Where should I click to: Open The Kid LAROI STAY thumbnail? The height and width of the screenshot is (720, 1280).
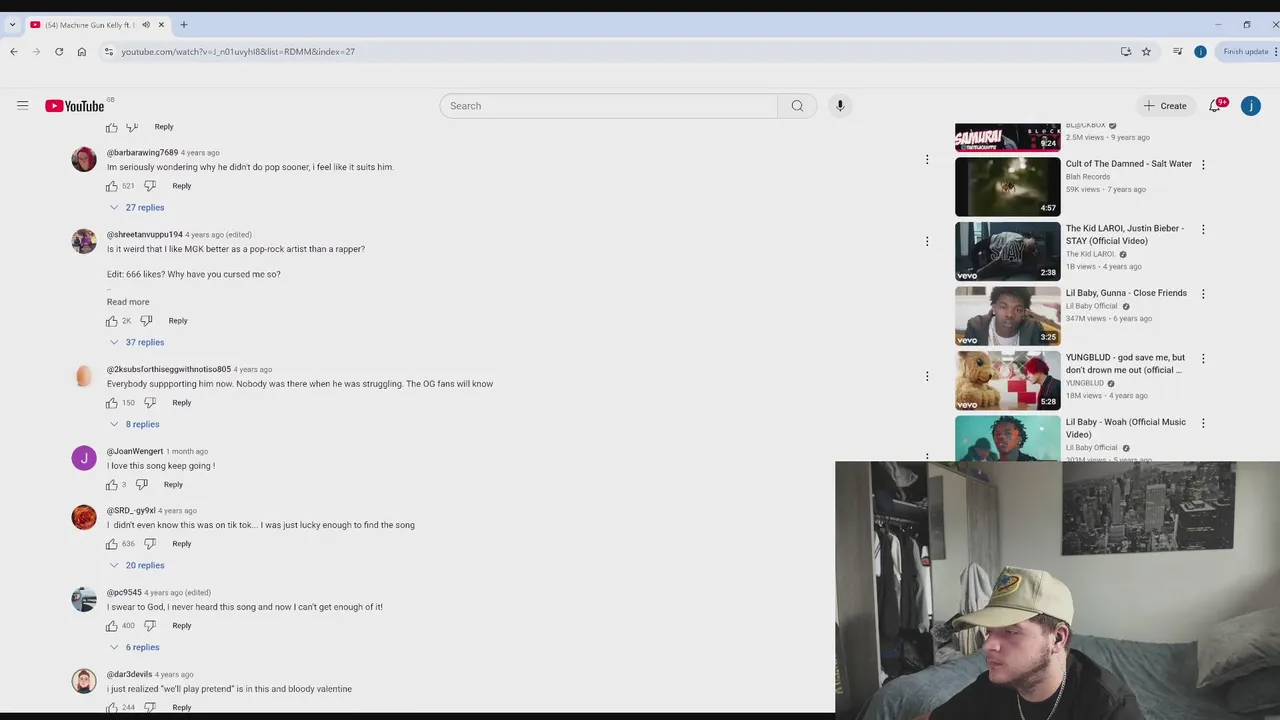[x=1007, y=251]
